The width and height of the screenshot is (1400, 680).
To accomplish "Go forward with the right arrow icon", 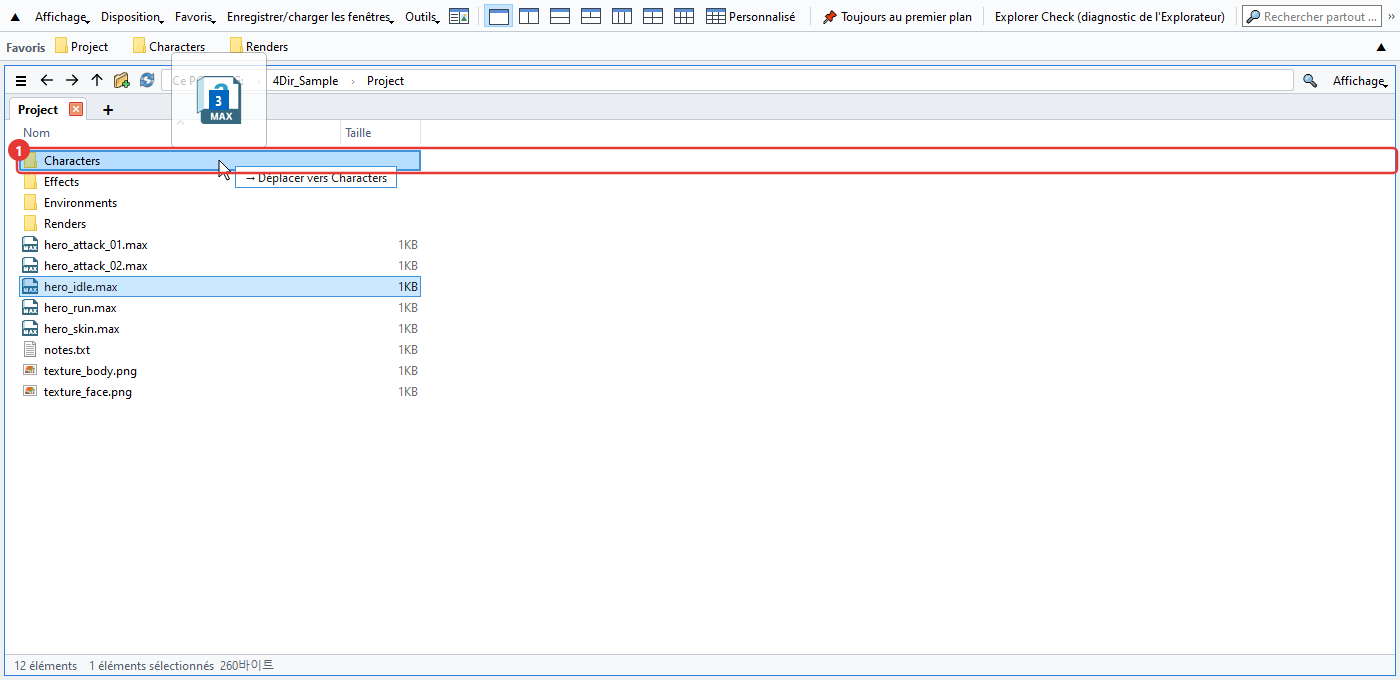I will (x=72, y=81).
